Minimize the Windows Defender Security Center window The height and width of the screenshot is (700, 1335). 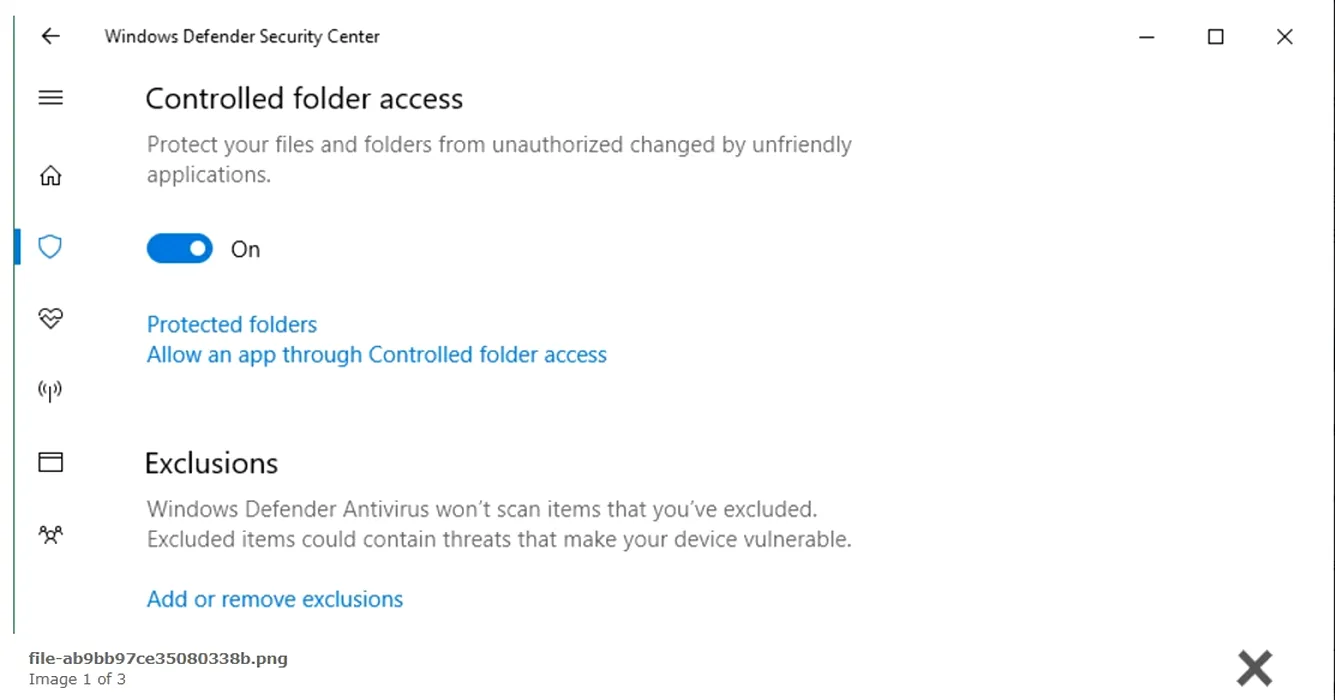(1147, 37)
